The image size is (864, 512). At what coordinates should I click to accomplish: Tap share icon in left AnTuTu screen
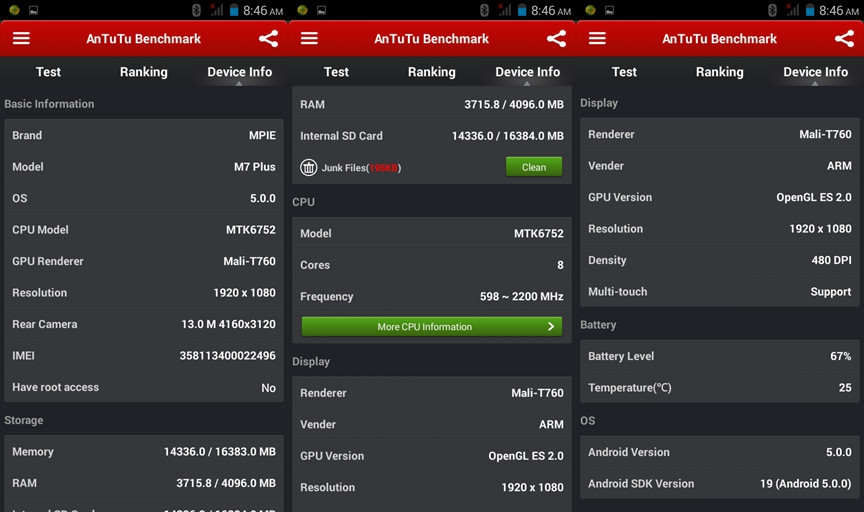(x=268, y=39)
